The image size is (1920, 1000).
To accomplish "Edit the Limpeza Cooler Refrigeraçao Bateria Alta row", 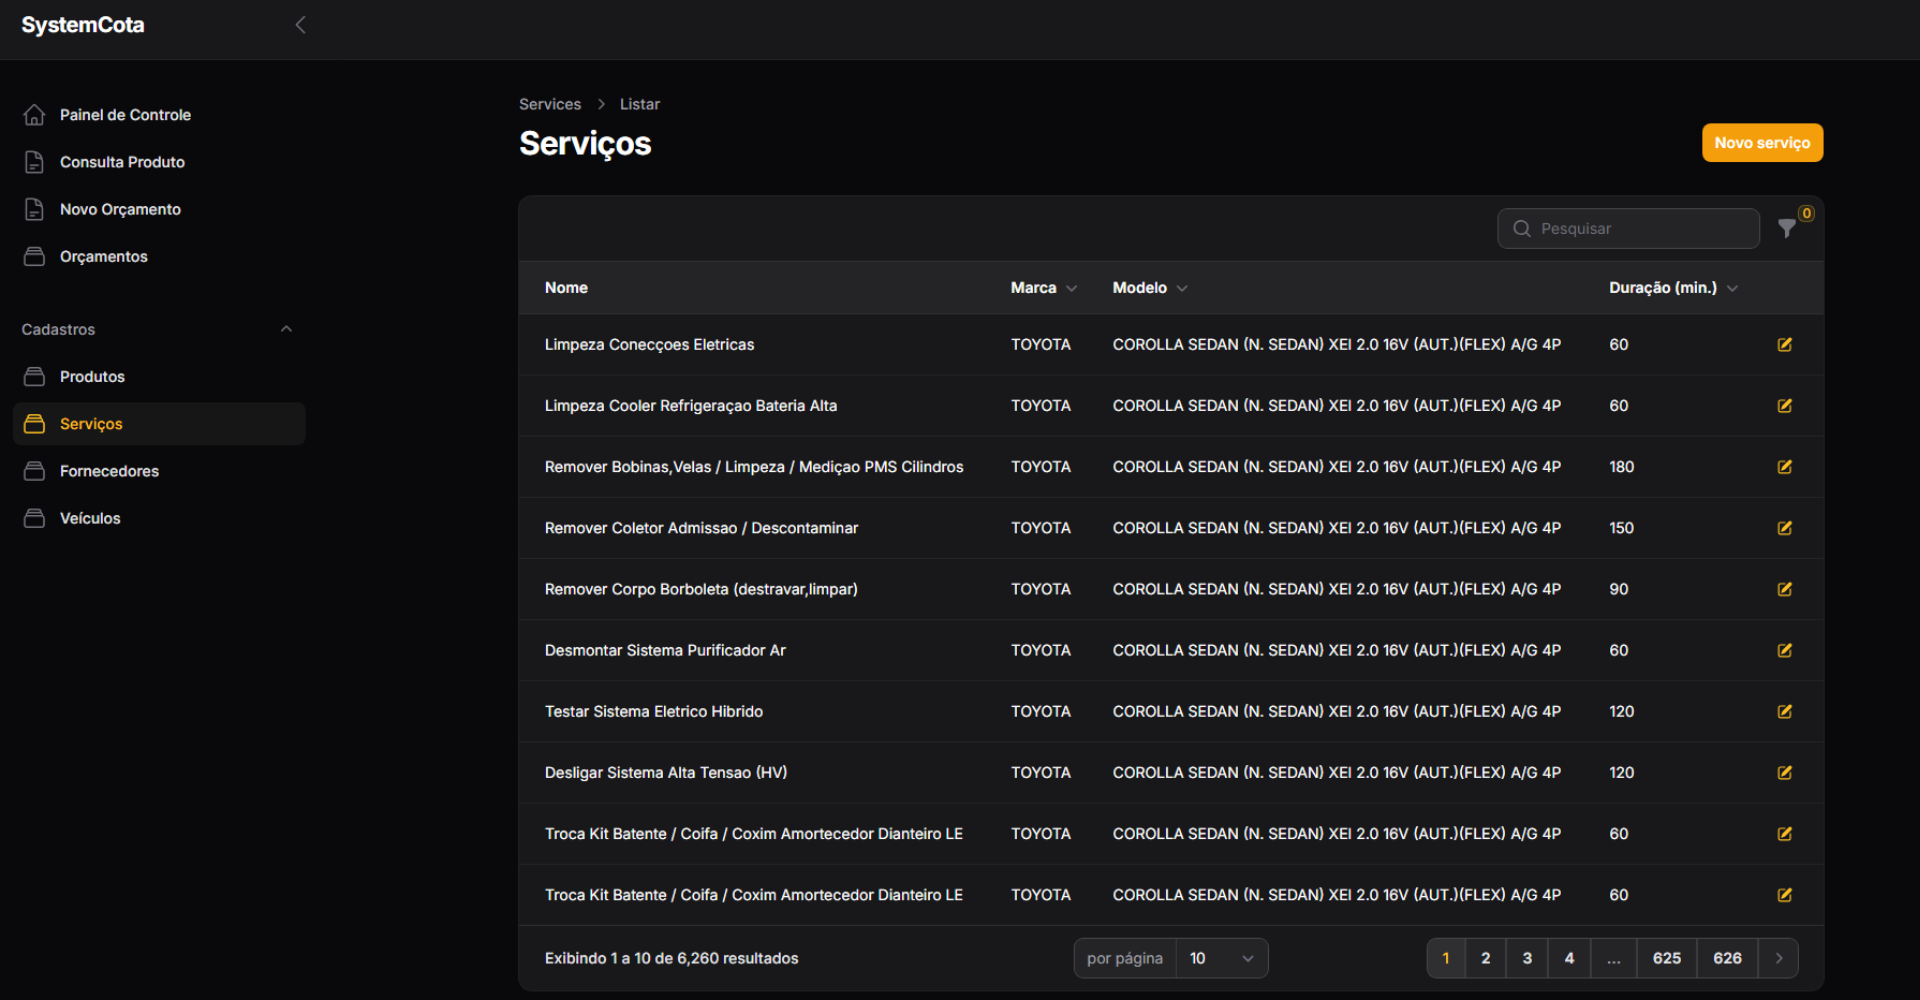I will tap(1784, 406).
